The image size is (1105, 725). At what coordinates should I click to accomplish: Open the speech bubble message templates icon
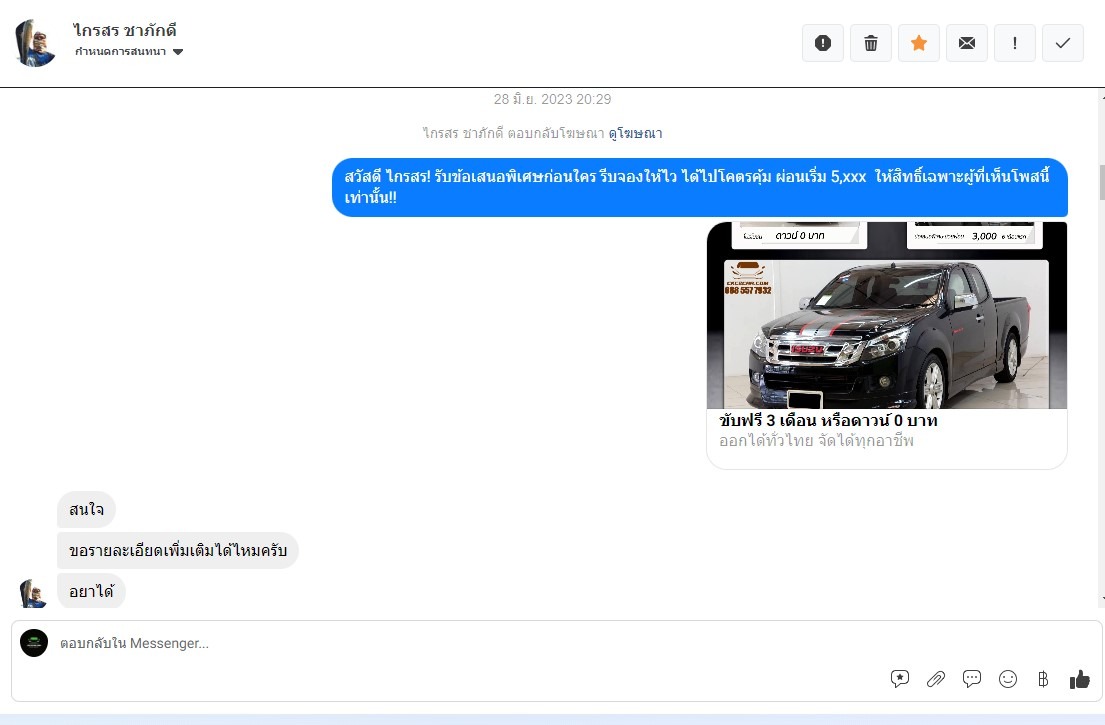[x=972, y=680]
